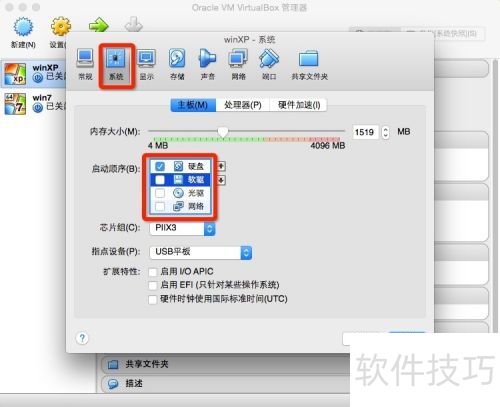Click the memory size stepper arrows
Screen dimensions: 500x407
(x=385, y=132)
